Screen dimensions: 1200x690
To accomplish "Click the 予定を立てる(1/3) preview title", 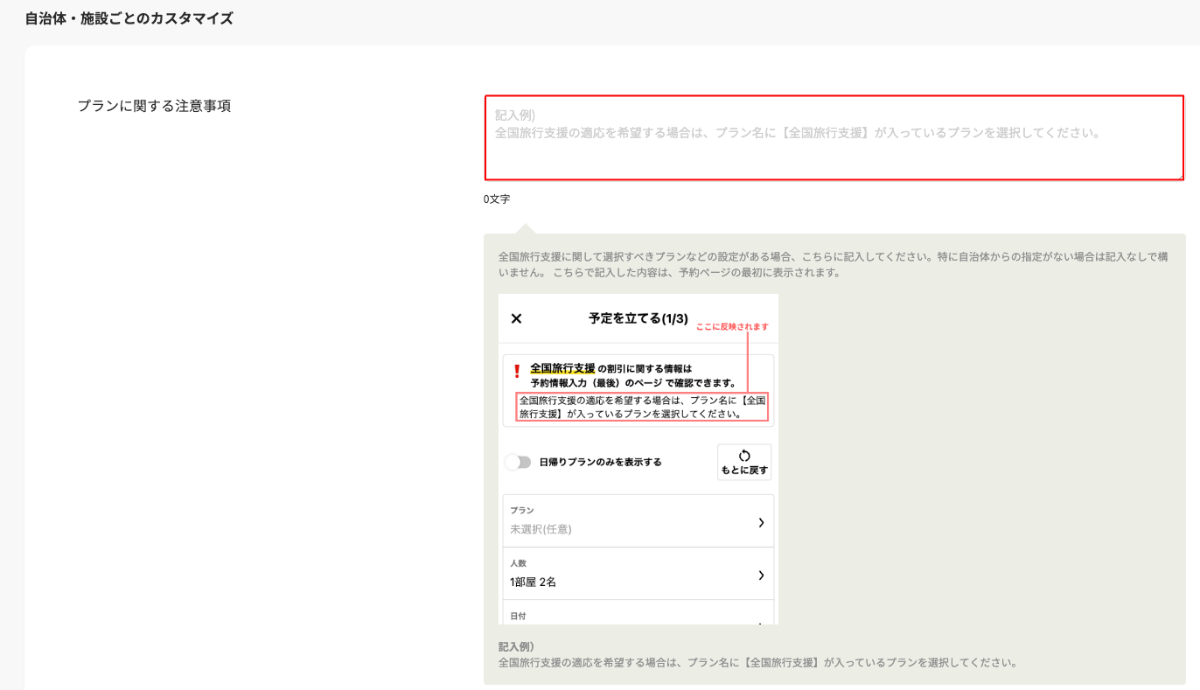I will tap(638, 319).
